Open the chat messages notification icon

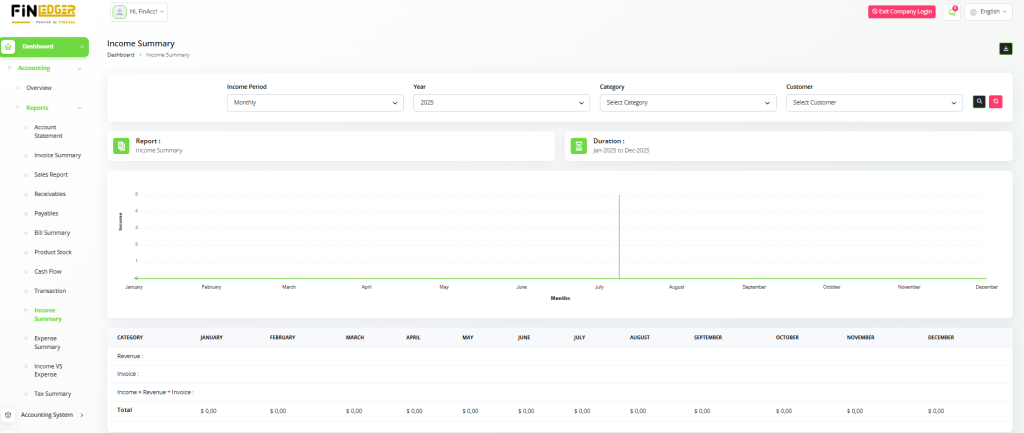click(951, 12)
